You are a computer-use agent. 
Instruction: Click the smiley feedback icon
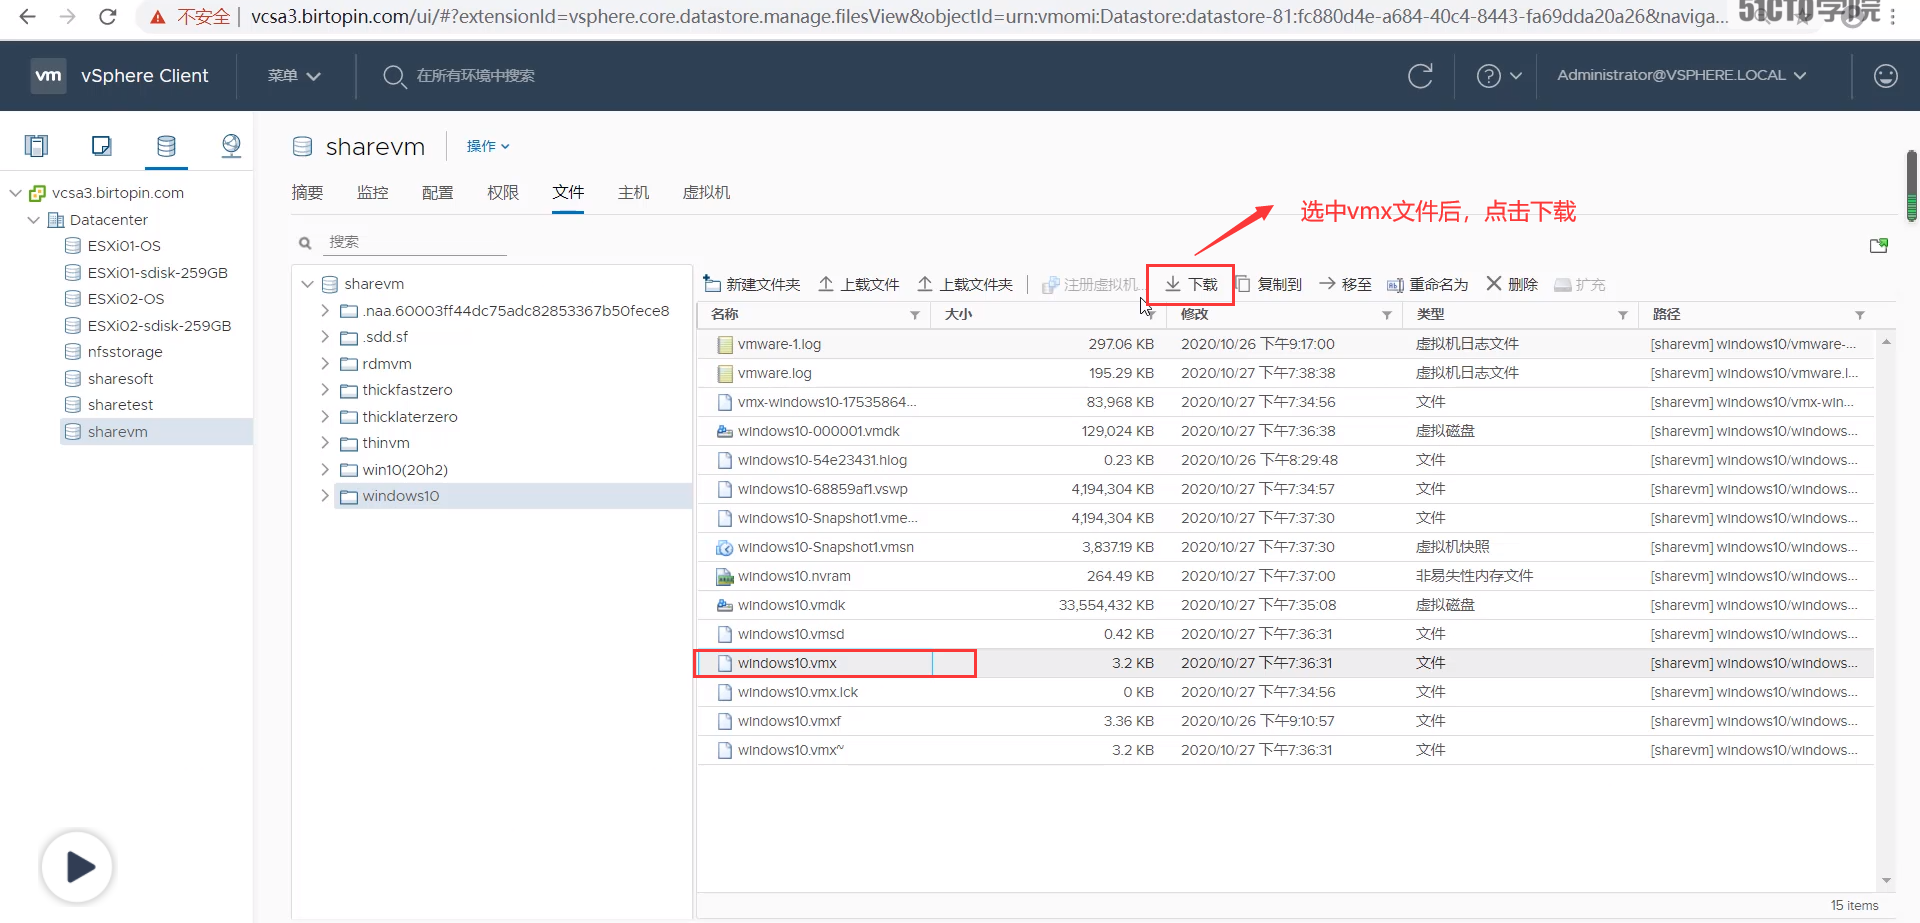click(x=1885, y=76)
